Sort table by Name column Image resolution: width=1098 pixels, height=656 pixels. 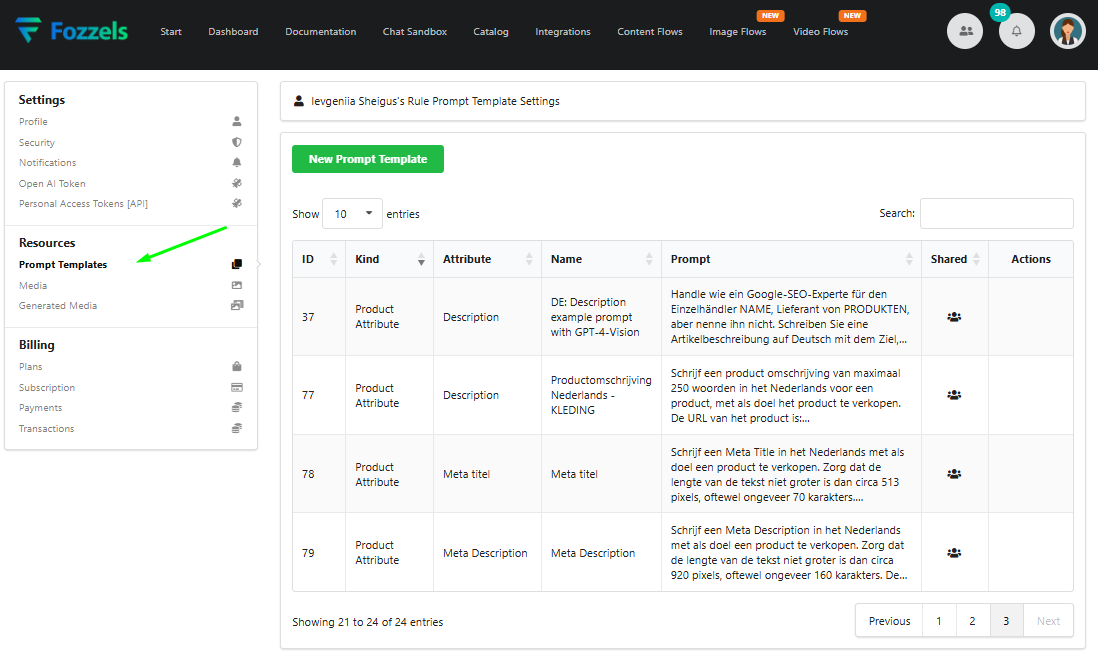(x=602, y=259)
